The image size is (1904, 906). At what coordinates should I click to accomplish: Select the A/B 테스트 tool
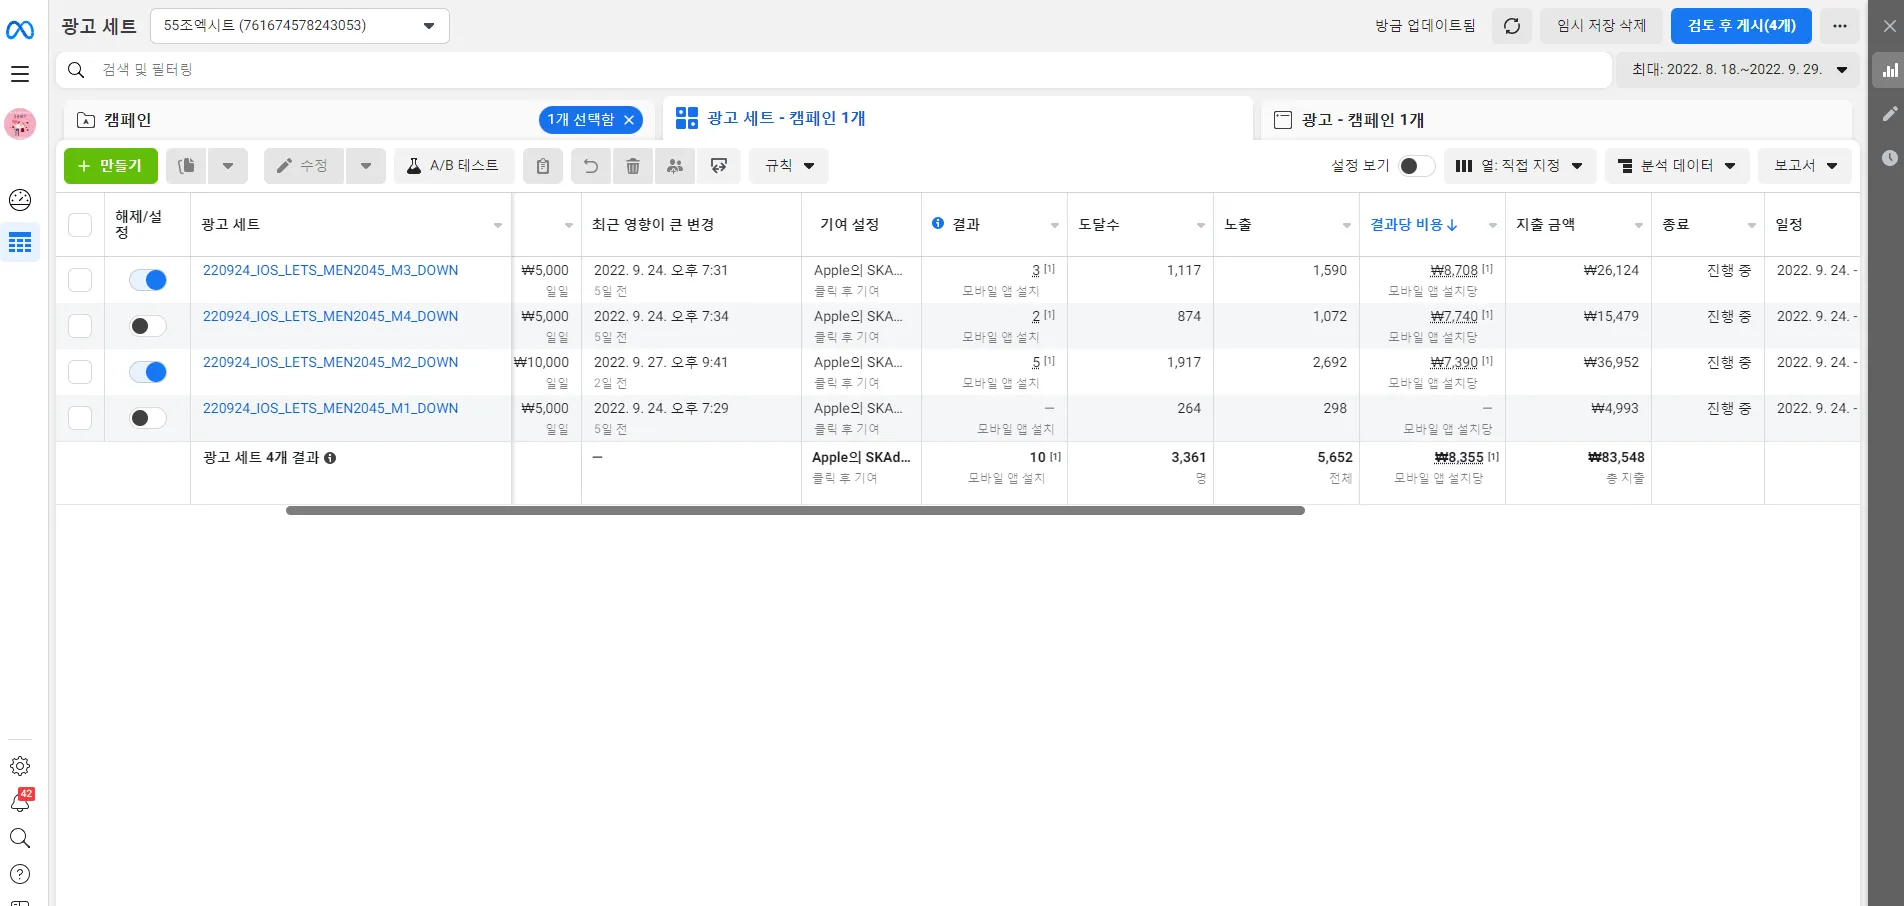coord(454,166)
